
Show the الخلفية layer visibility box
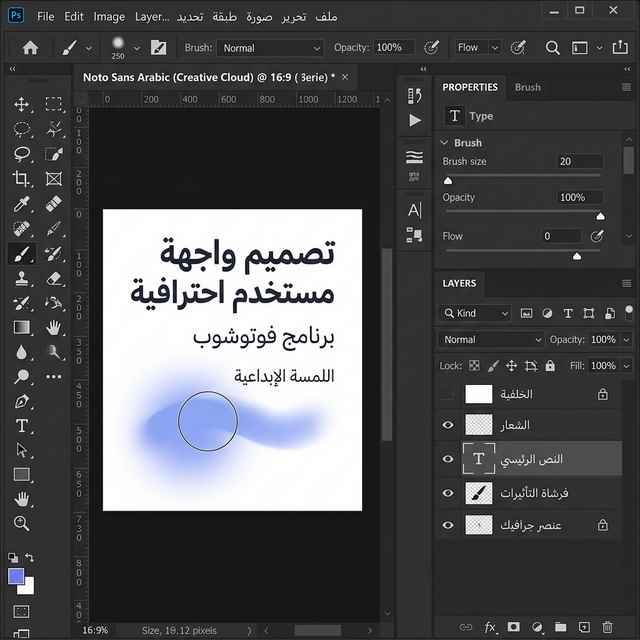coord(448,394)
